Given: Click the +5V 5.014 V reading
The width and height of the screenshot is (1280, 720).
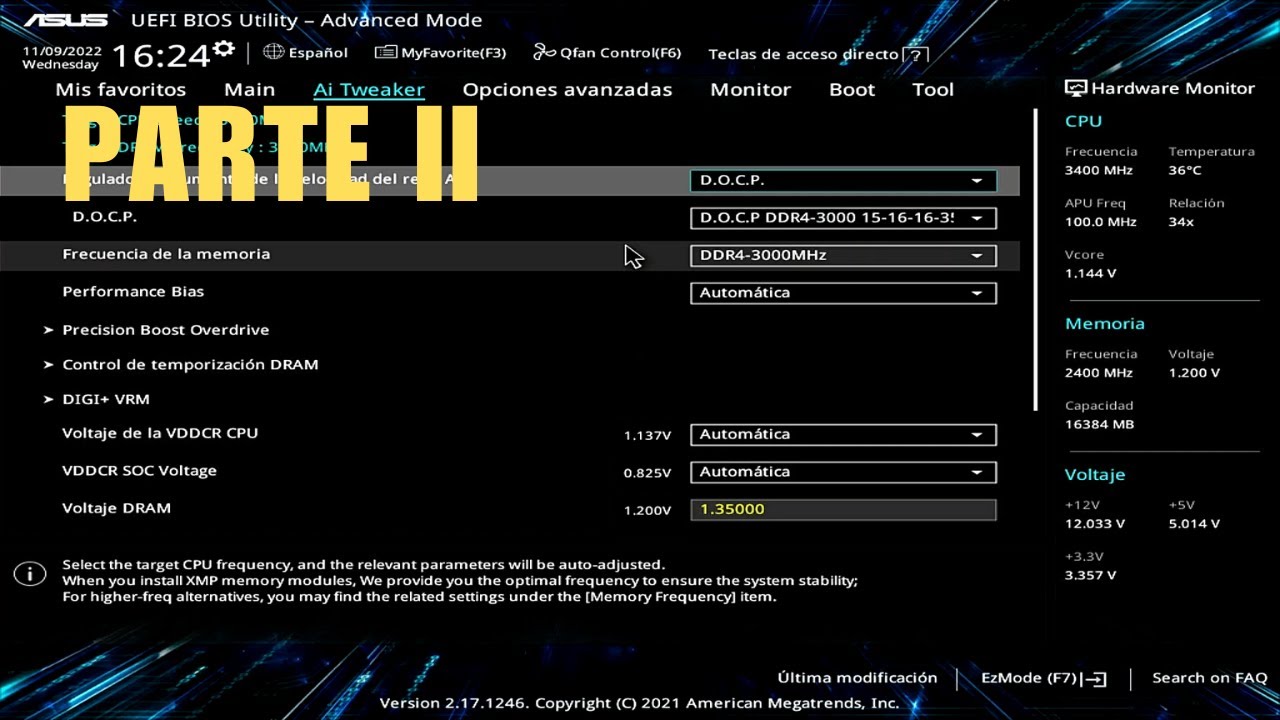Looking at the screenshot, I should click(x=1194, y=524).
